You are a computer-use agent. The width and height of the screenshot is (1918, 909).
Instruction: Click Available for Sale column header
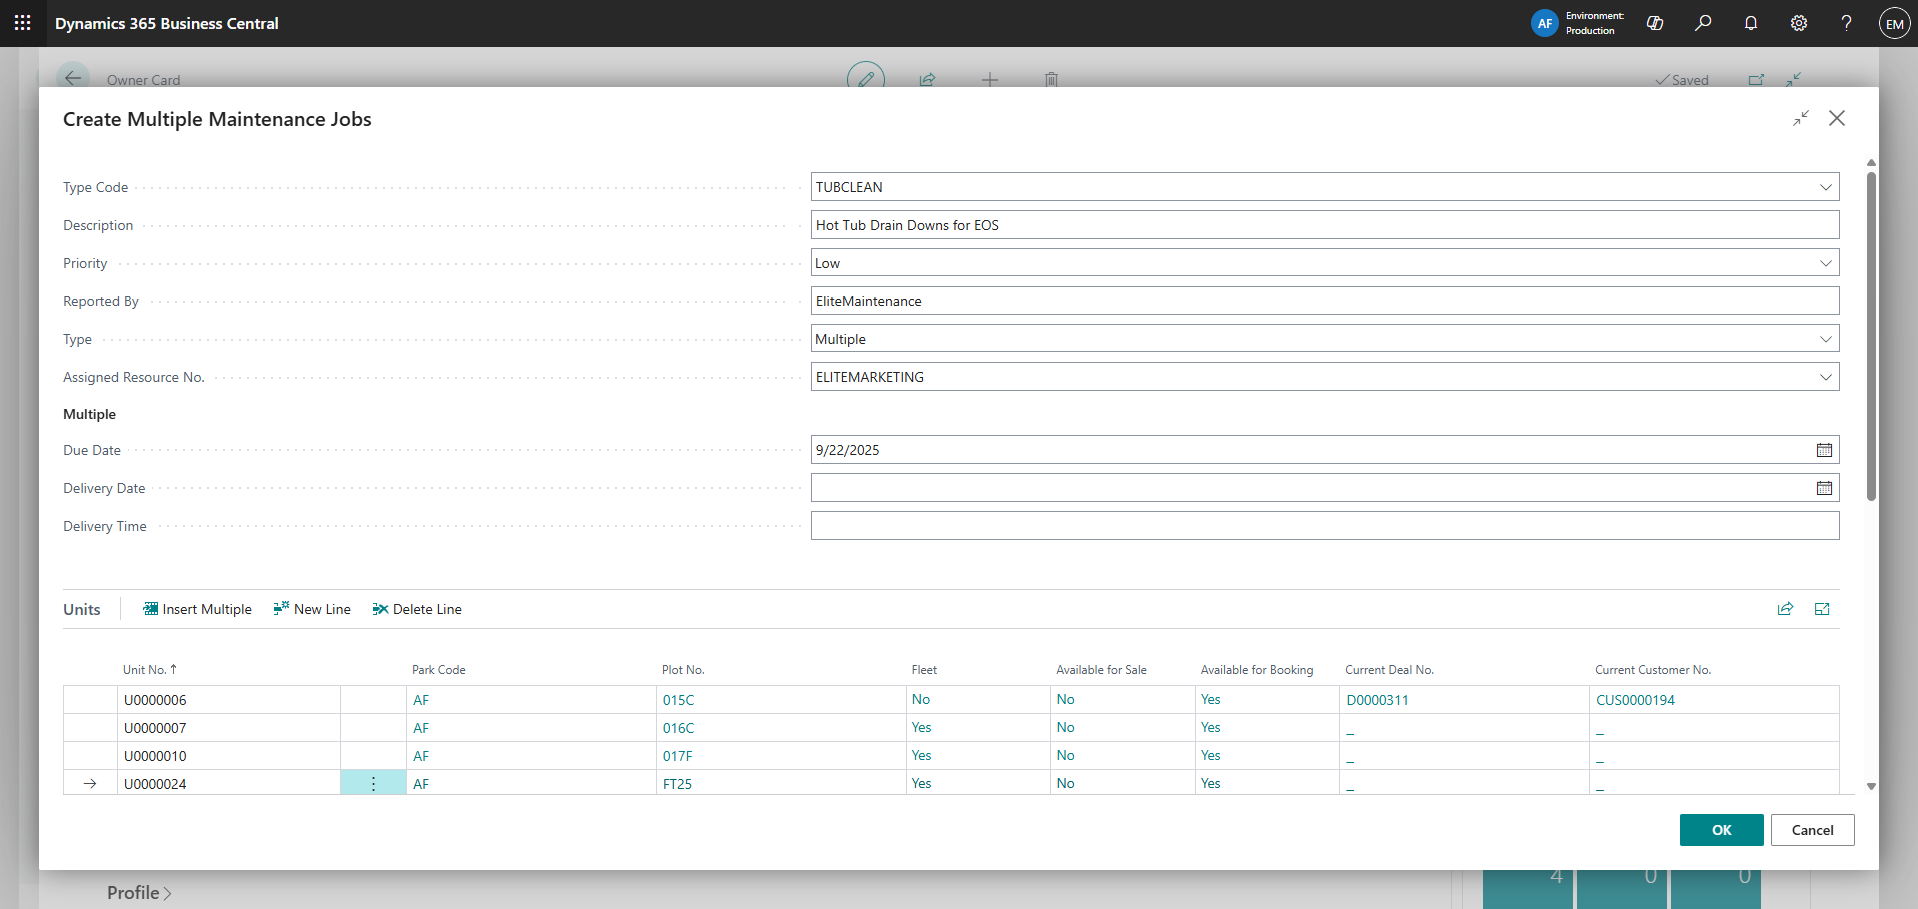pyautogui.click(x=1101, y=670)
